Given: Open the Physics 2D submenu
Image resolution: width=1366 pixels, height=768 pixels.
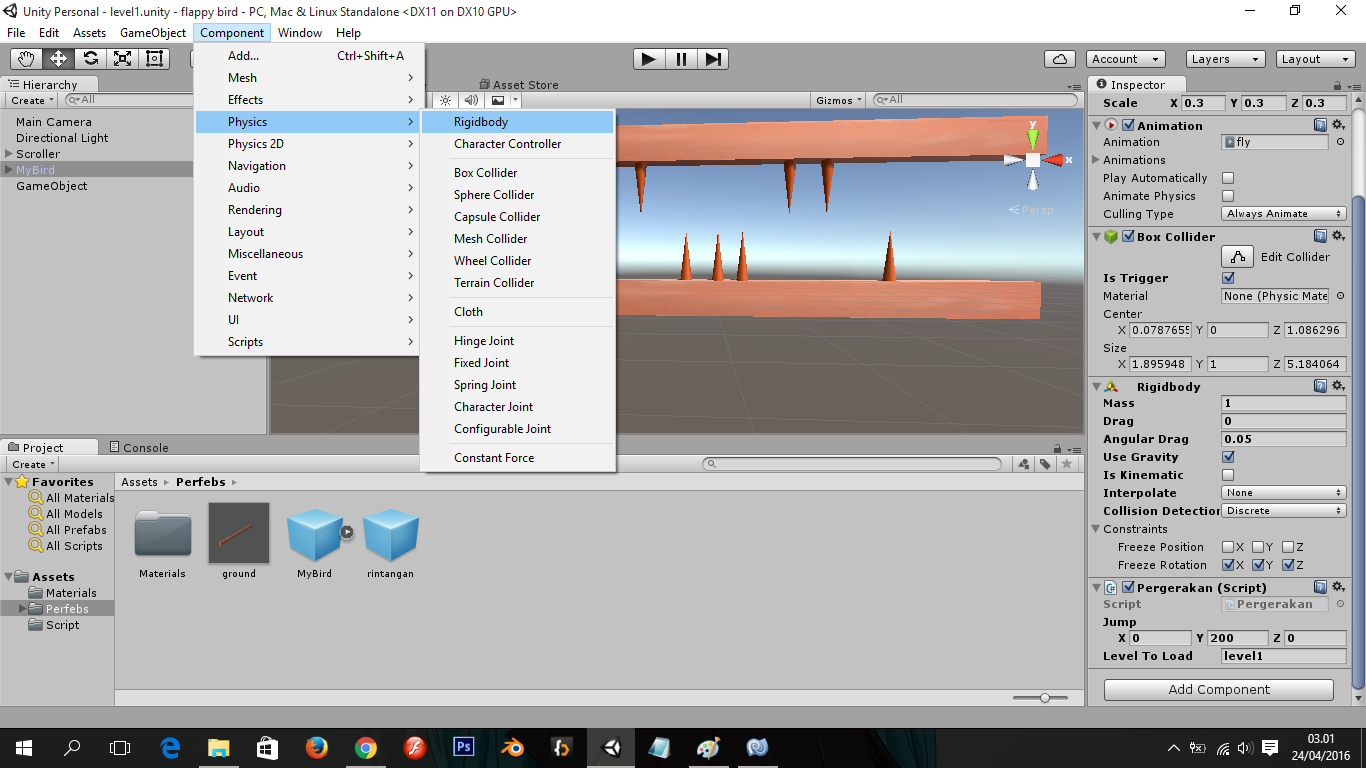Looking at the screenshot, I should (309, 144).
